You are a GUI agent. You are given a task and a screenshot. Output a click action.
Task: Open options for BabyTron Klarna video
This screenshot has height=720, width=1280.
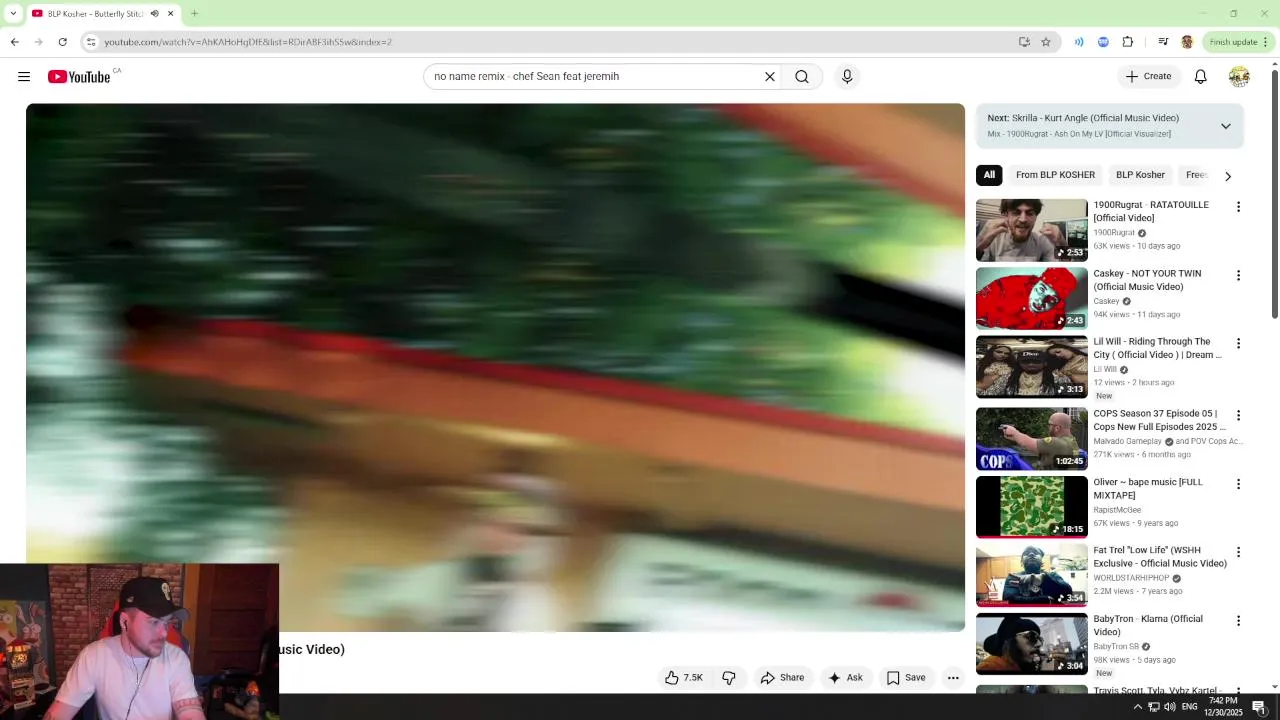[x=1238, y=620]
